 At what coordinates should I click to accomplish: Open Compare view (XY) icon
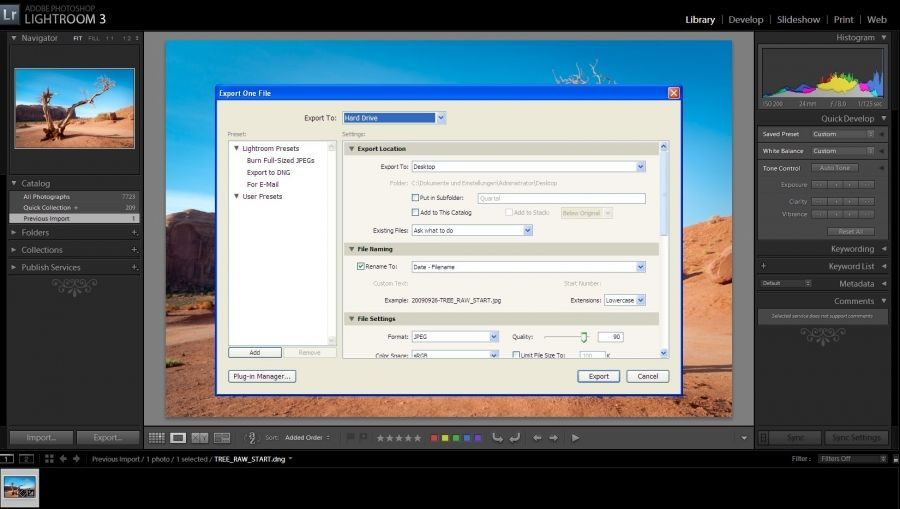point(200,438)
